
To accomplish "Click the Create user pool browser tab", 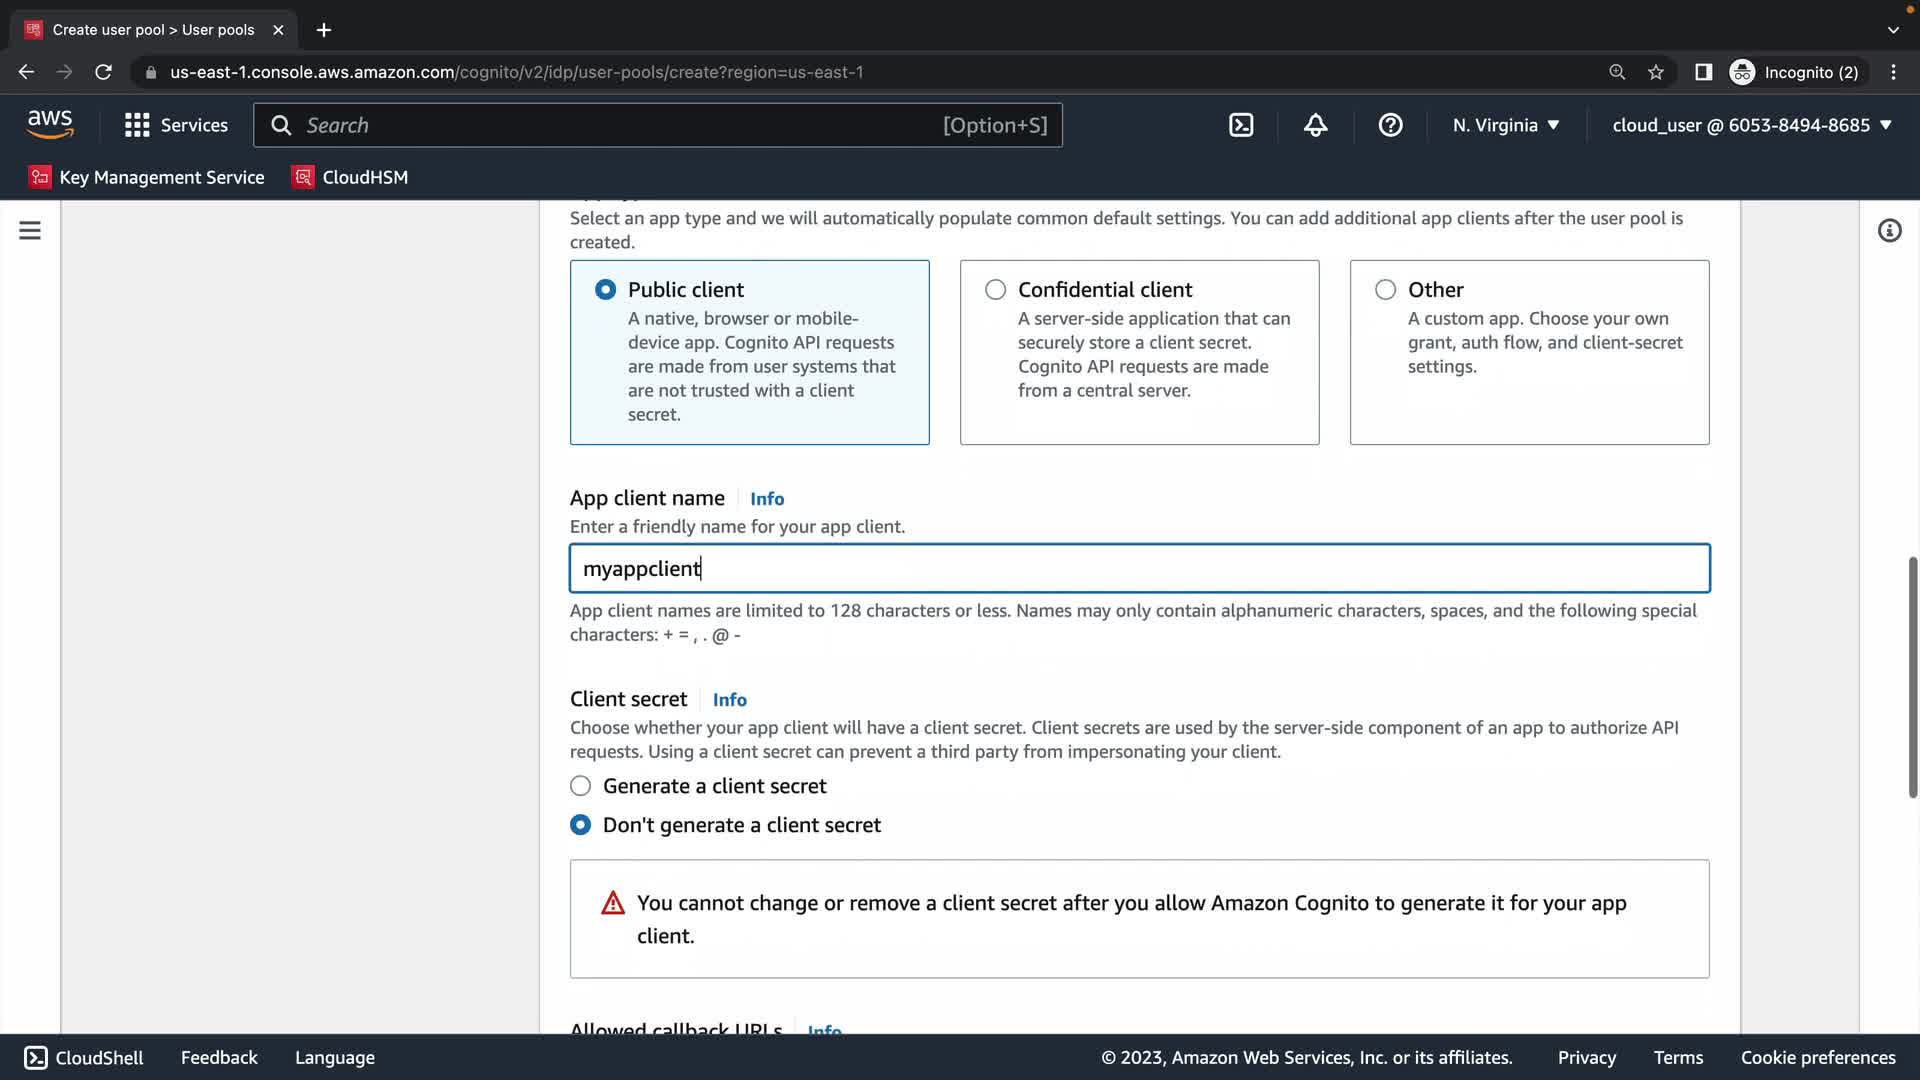I will click(x=153, y=30).
